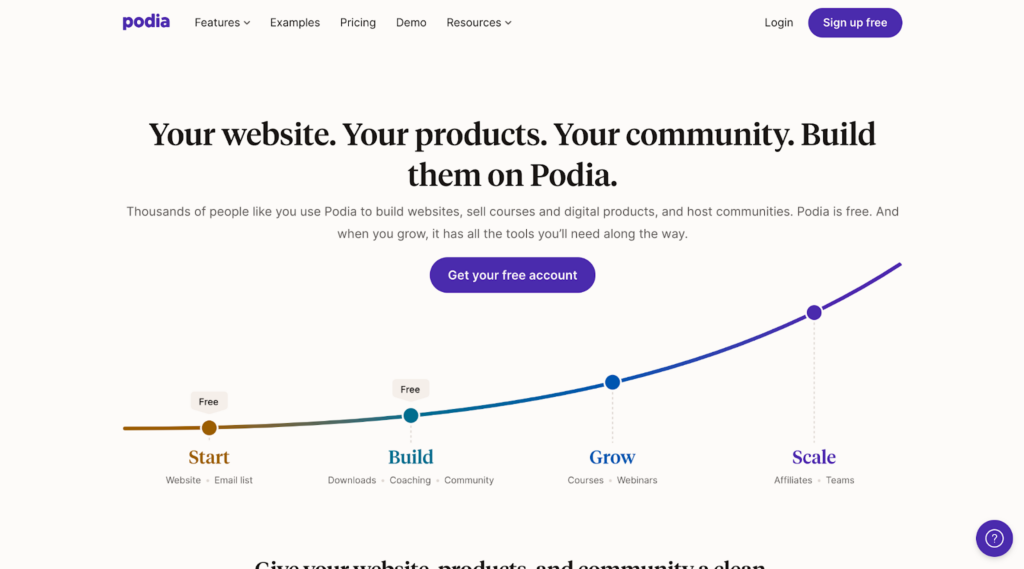The image size is (1024, 569).
Task: Click the Webinars label under Grow
Action: 637,480
